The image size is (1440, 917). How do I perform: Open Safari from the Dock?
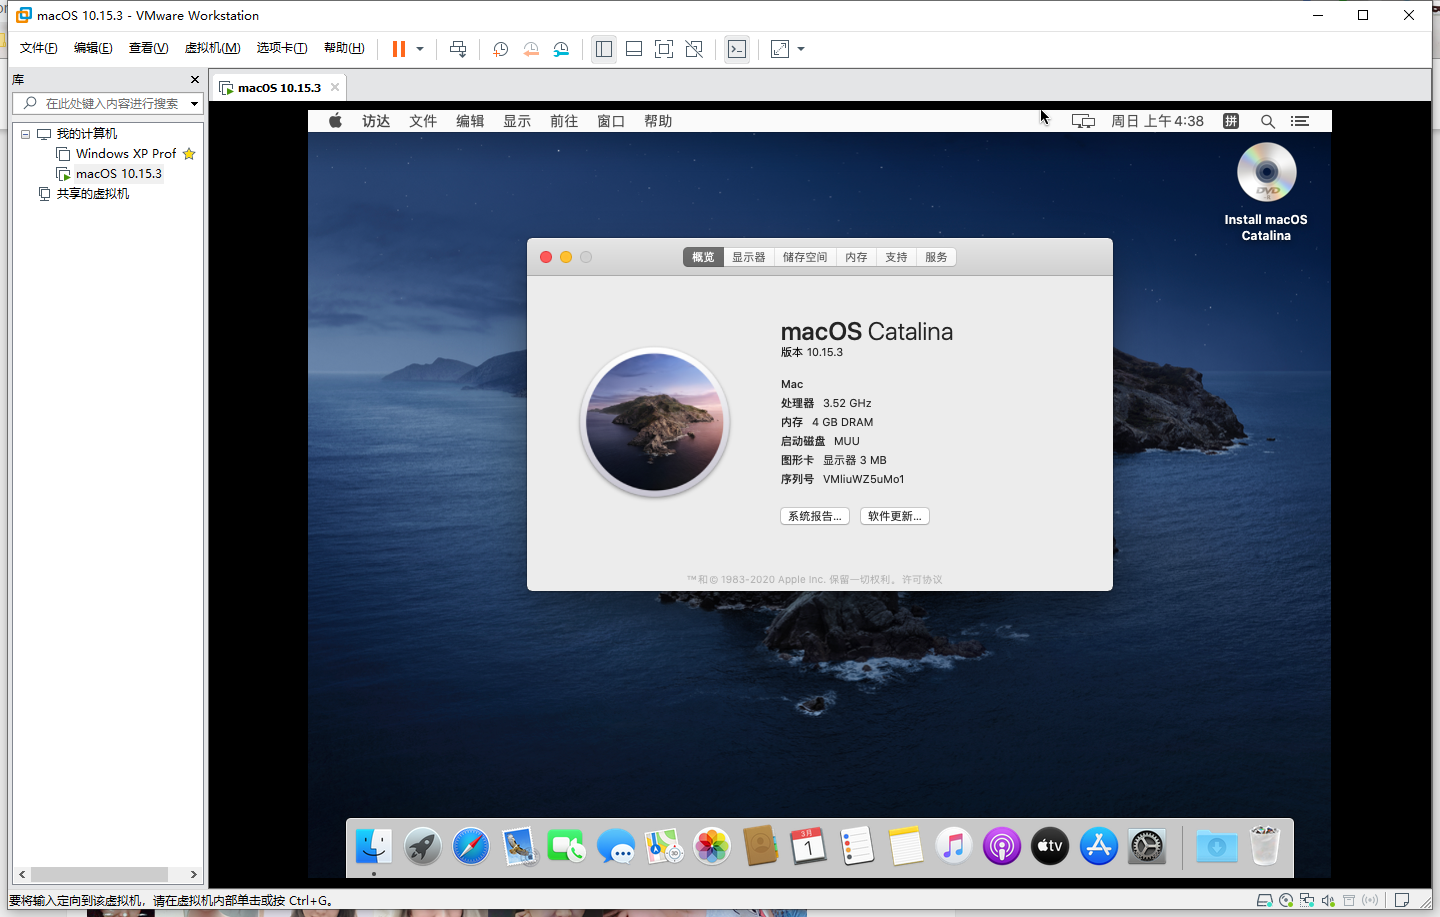tap(471, 847)
